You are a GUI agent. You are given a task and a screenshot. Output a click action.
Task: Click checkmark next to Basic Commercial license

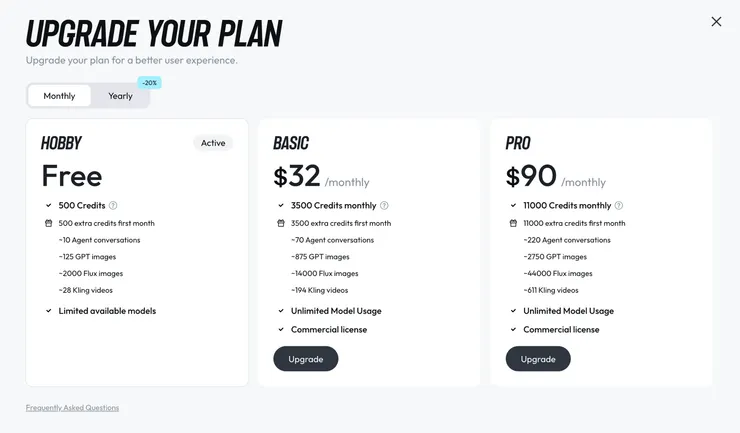[x=281, y=330]
